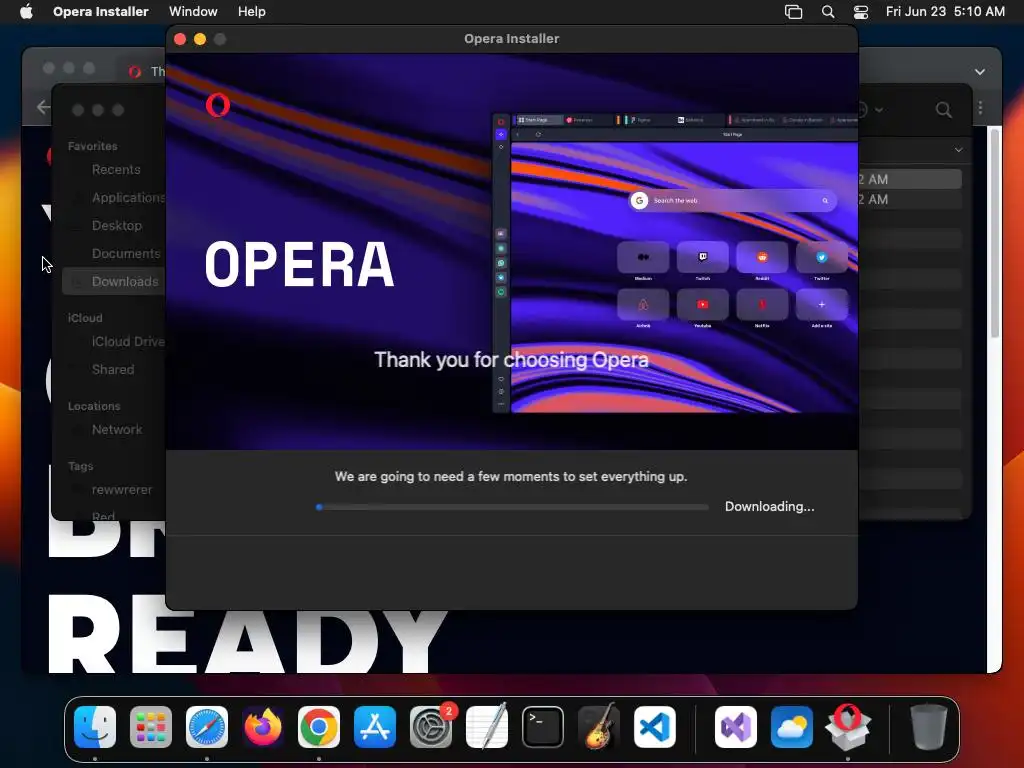
Task: Select Recents in Finder sidebar
Action: pos(115,170)
